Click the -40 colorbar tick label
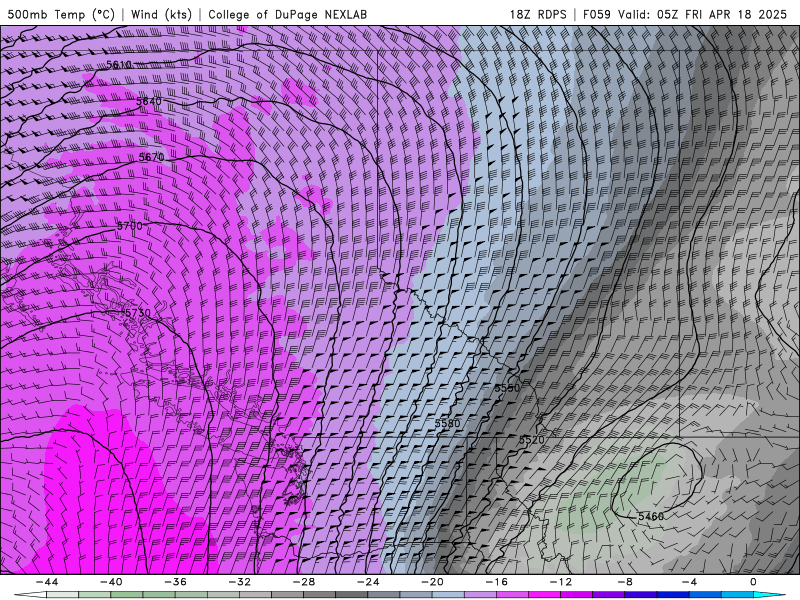Image resolution: width=800 pixels, height=600 pixels. point(111,582)
